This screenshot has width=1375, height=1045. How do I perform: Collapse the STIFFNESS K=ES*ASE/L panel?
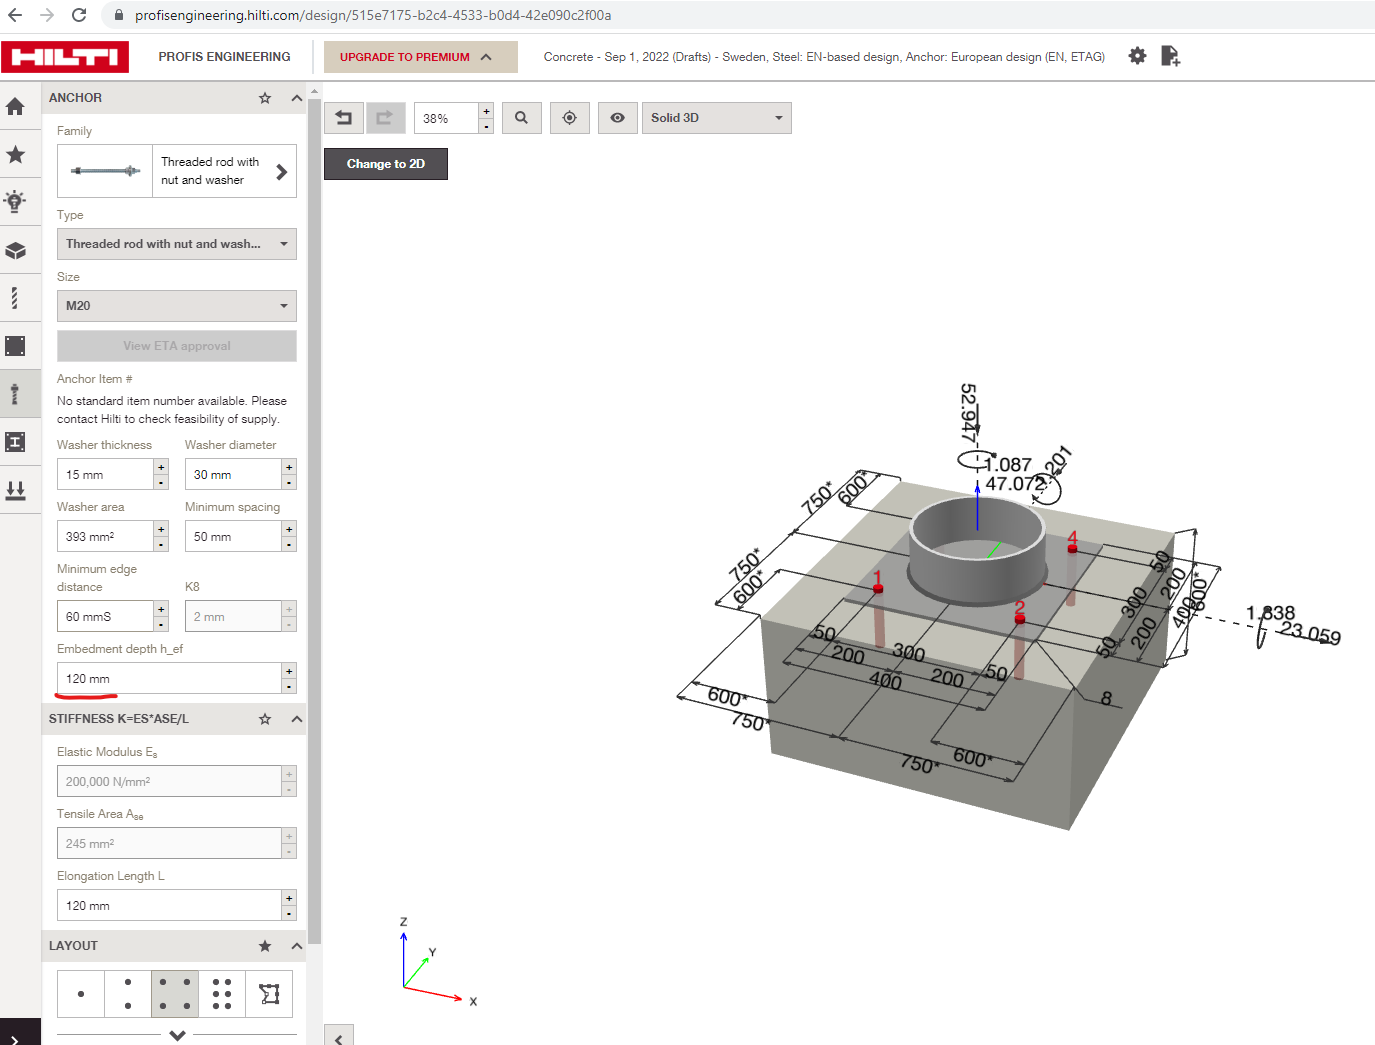pos(295,718)
